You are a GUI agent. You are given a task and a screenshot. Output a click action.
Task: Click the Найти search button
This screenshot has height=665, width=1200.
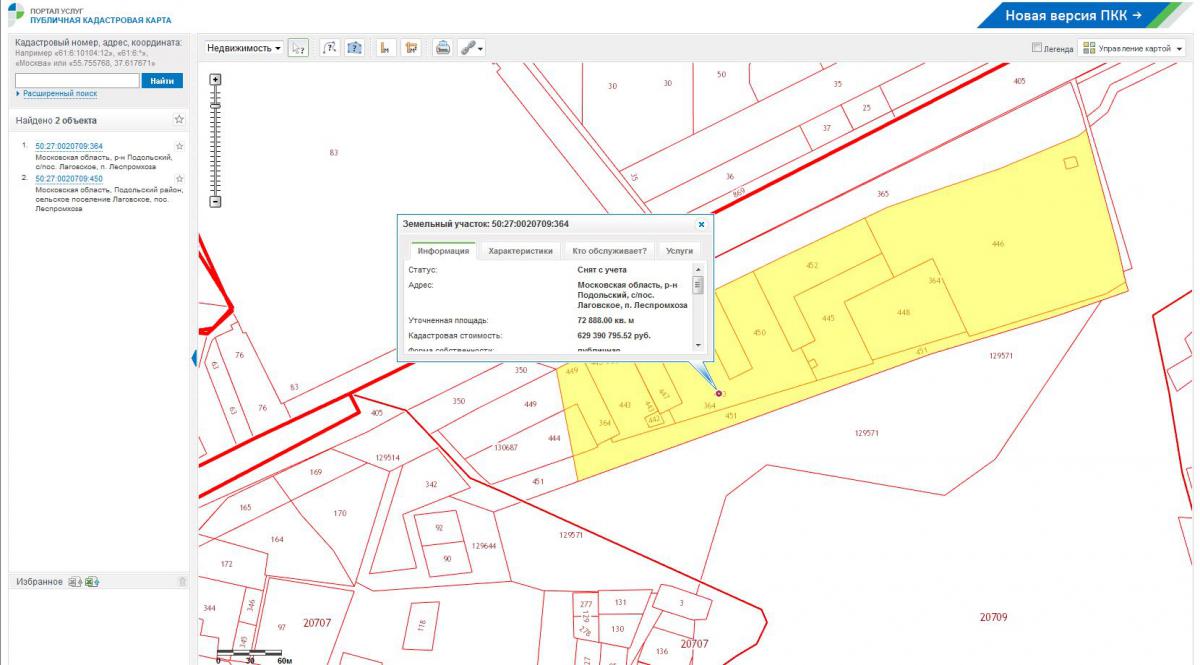[162, 80]
